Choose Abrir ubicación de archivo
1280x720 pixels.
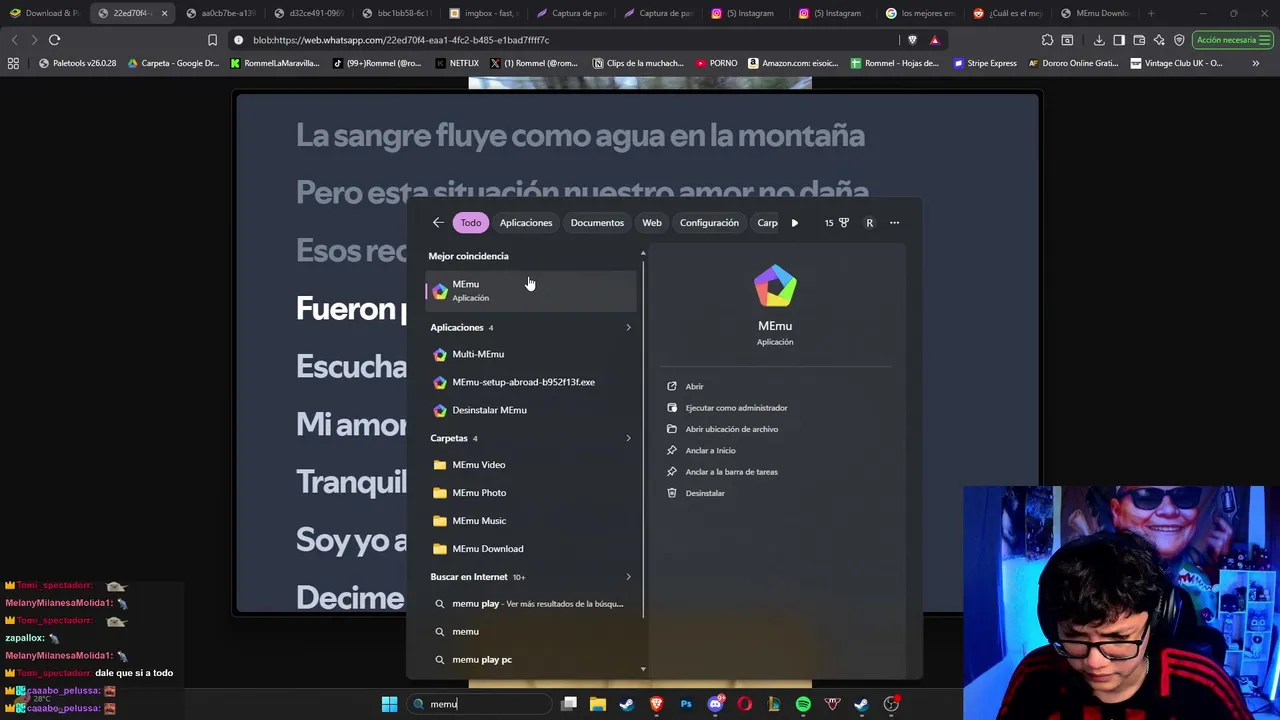tap(731, 429)
